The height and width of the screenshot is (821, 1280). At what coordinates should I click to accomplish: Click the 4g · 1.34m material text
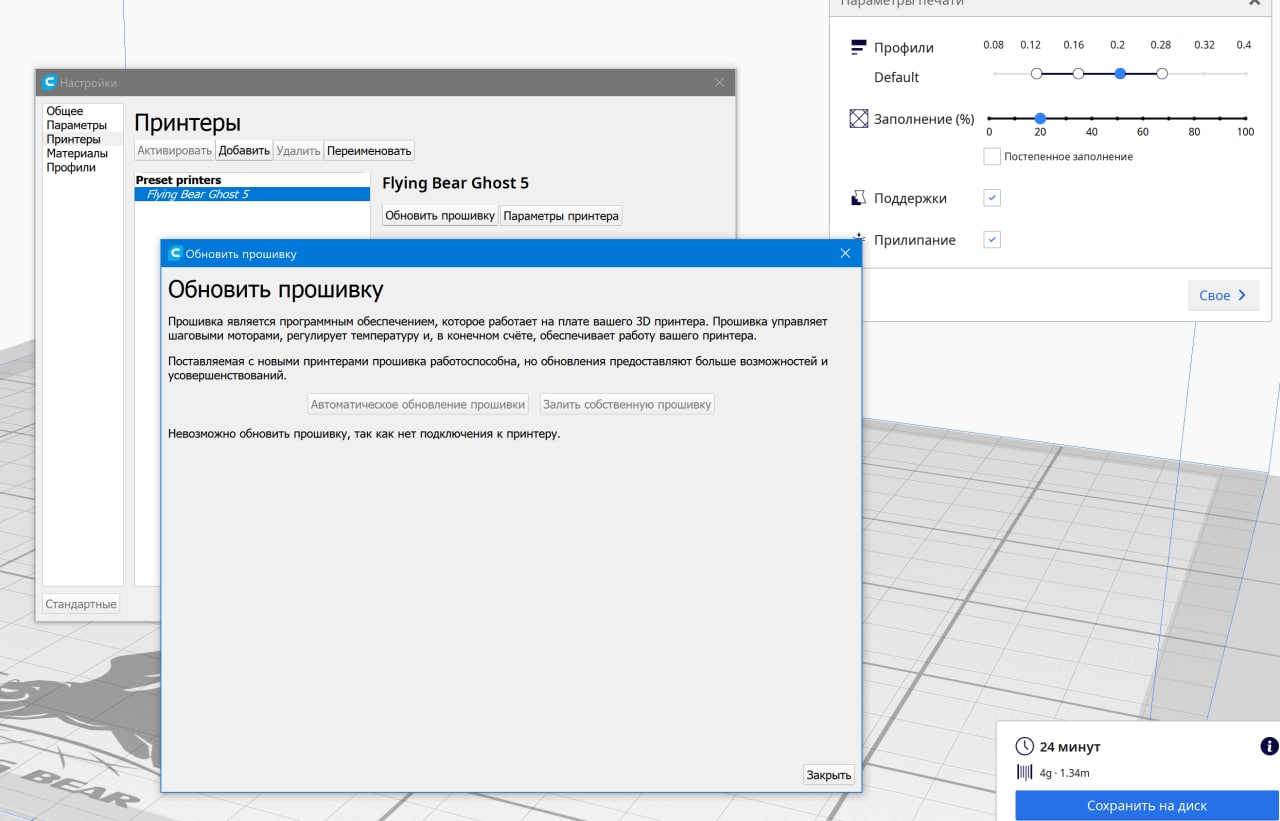click(1065, 772)
